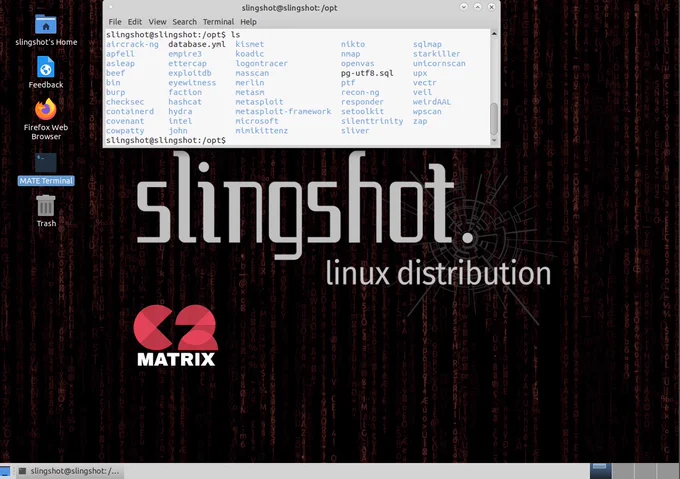Image resolution: width=680 pixels, height=479 pixels.
Task: Click the 'recon-ng' directory name
Action: 360,92
